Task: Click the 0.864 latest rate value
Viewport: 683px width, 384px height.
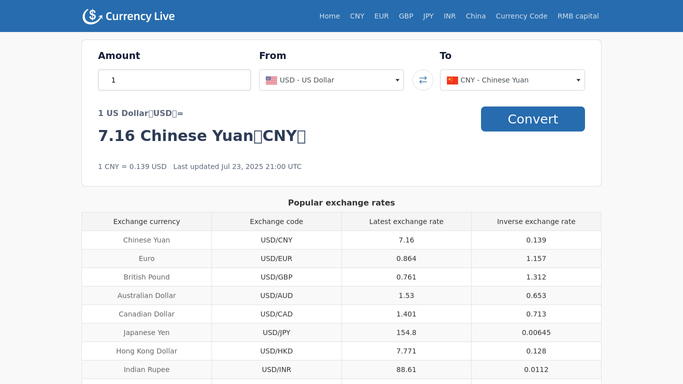Action: (406, 259)
